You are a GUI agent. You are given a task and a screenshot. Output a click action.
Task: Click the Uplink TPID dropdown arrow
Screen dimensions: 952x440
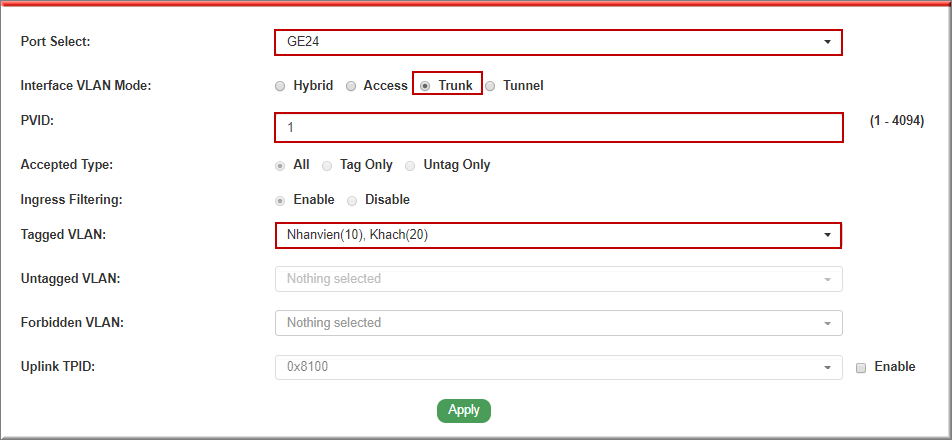[x=827, y=368]
